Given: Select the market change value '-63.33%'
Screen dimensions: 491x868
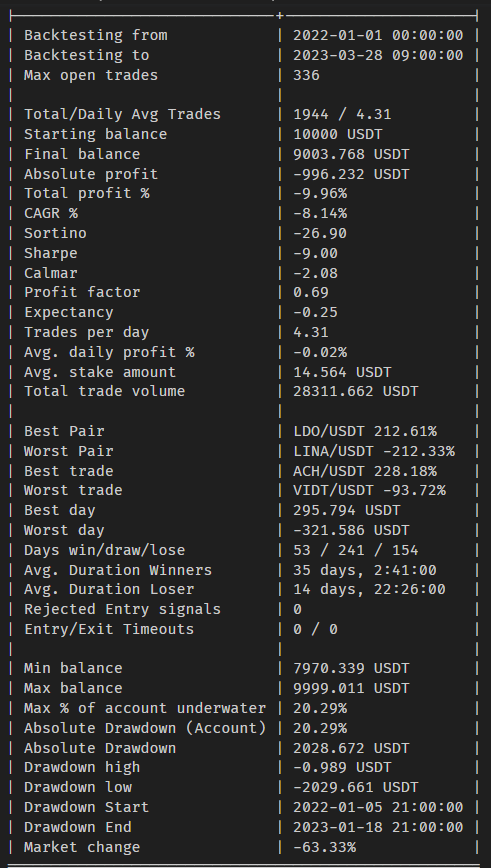Looking at the screenshot, I should [324, 848].
